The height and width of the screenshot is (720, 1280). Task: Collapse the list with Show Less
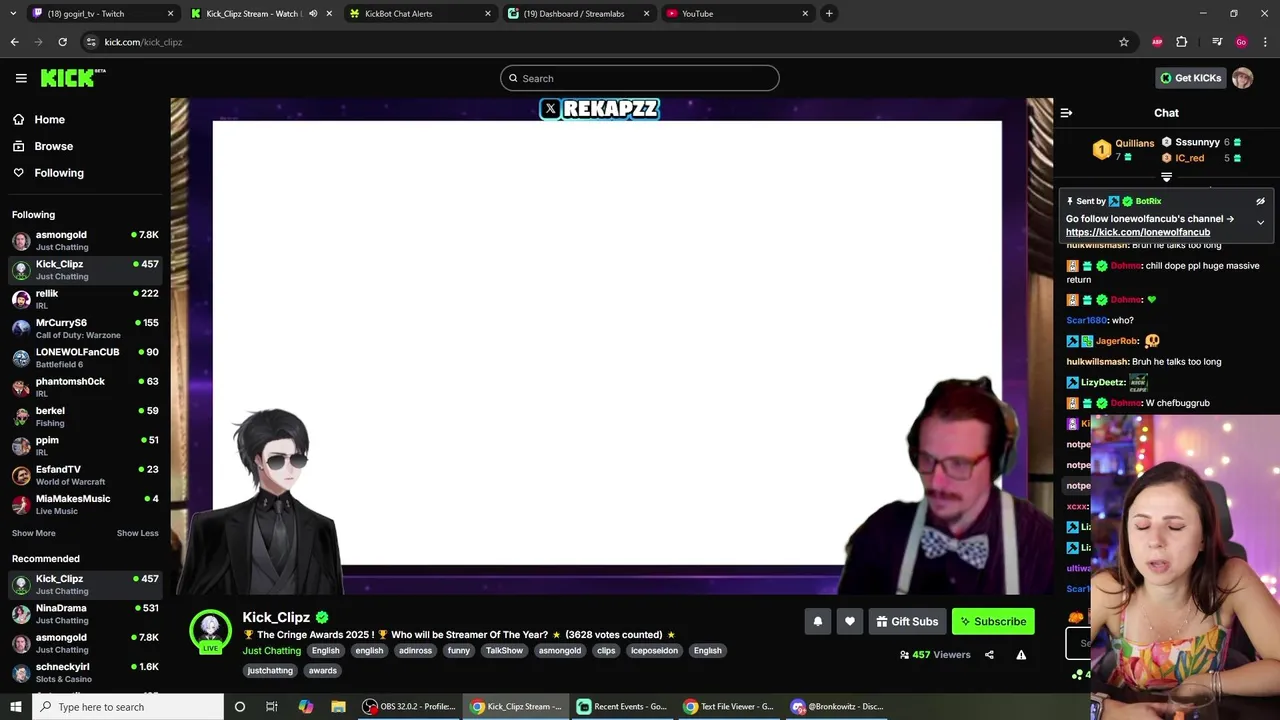tap(137, 533)
